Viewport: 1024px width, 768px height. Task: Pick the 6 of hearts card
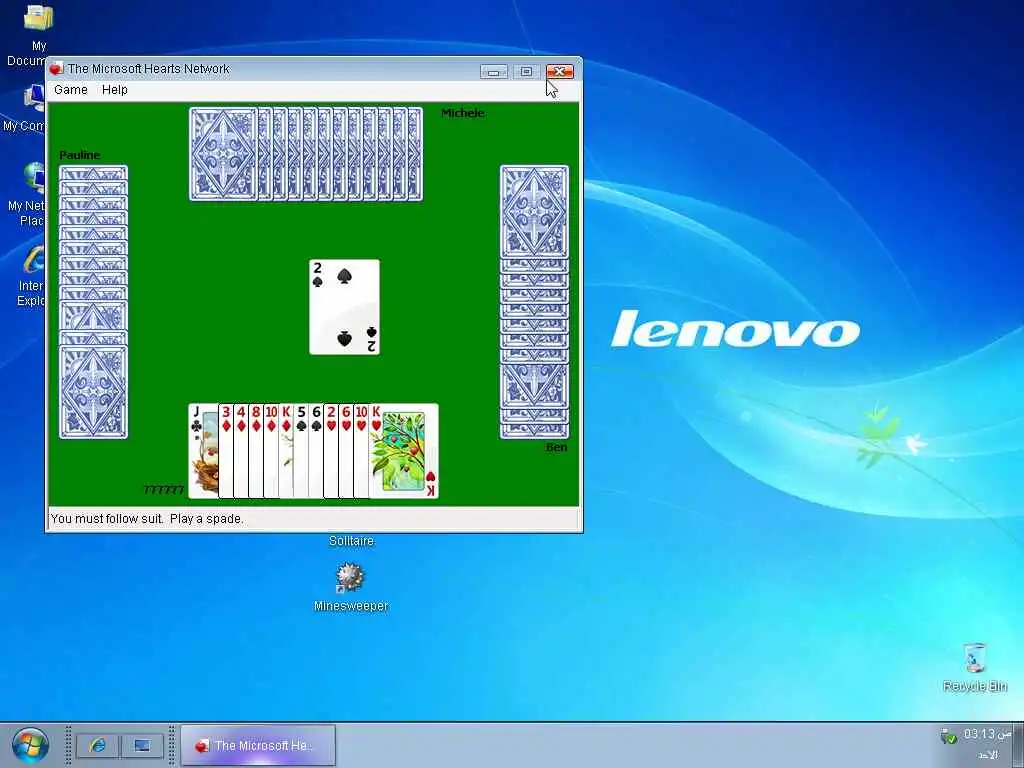click(346, 451)
